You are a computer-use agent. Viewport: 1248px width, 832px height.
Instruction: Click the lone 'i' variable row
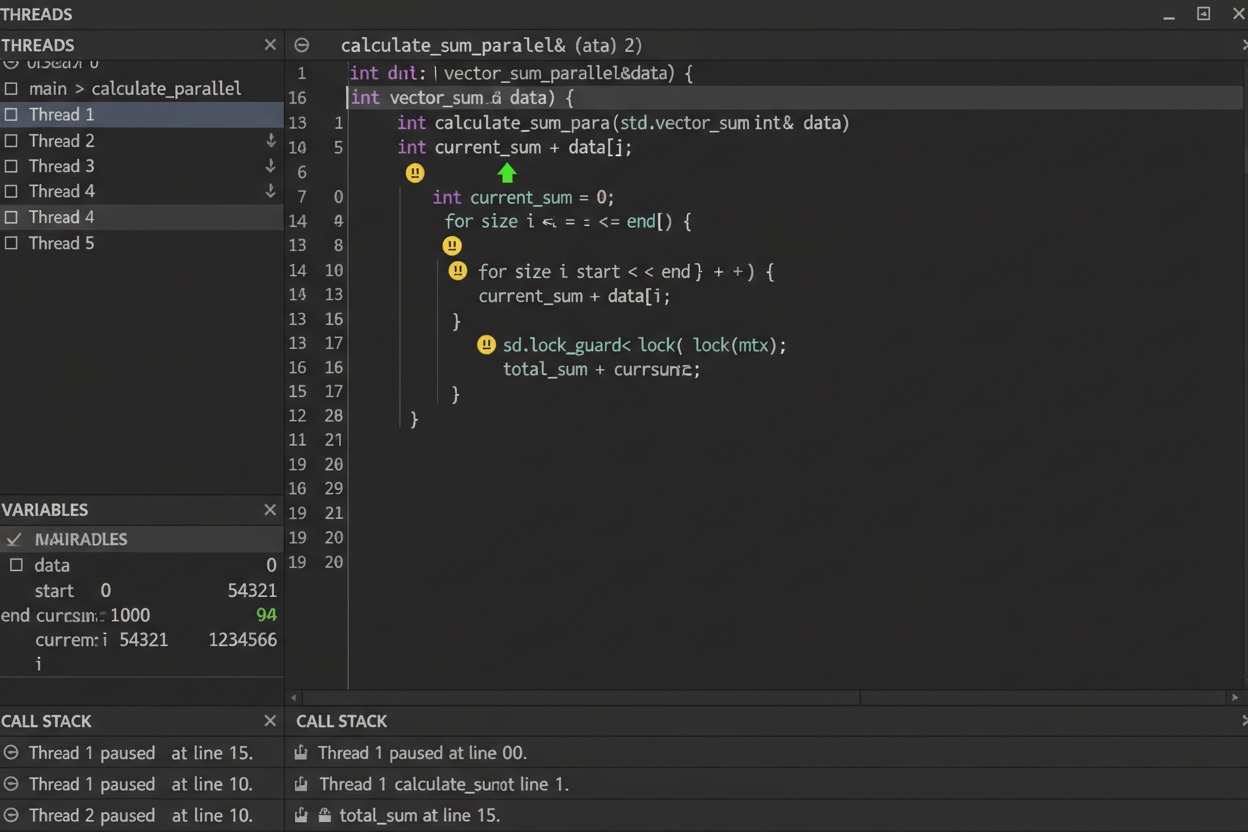[39, 664]
